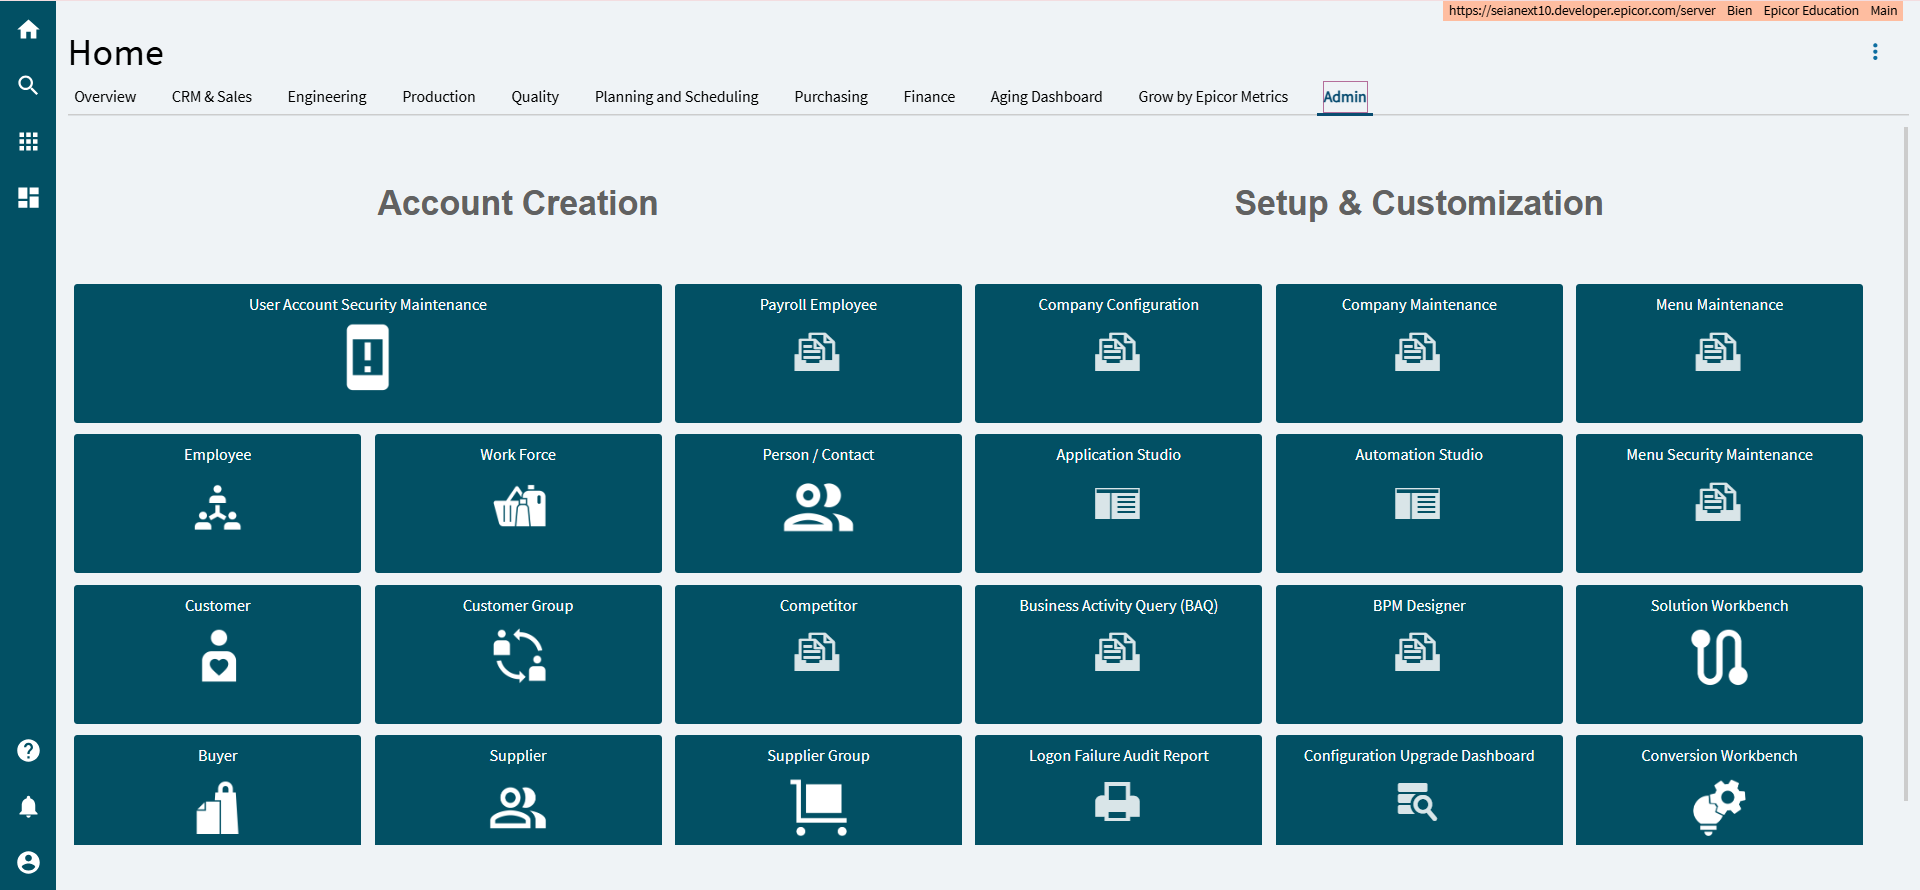Open the Help question mark icon

click(28, 751)
